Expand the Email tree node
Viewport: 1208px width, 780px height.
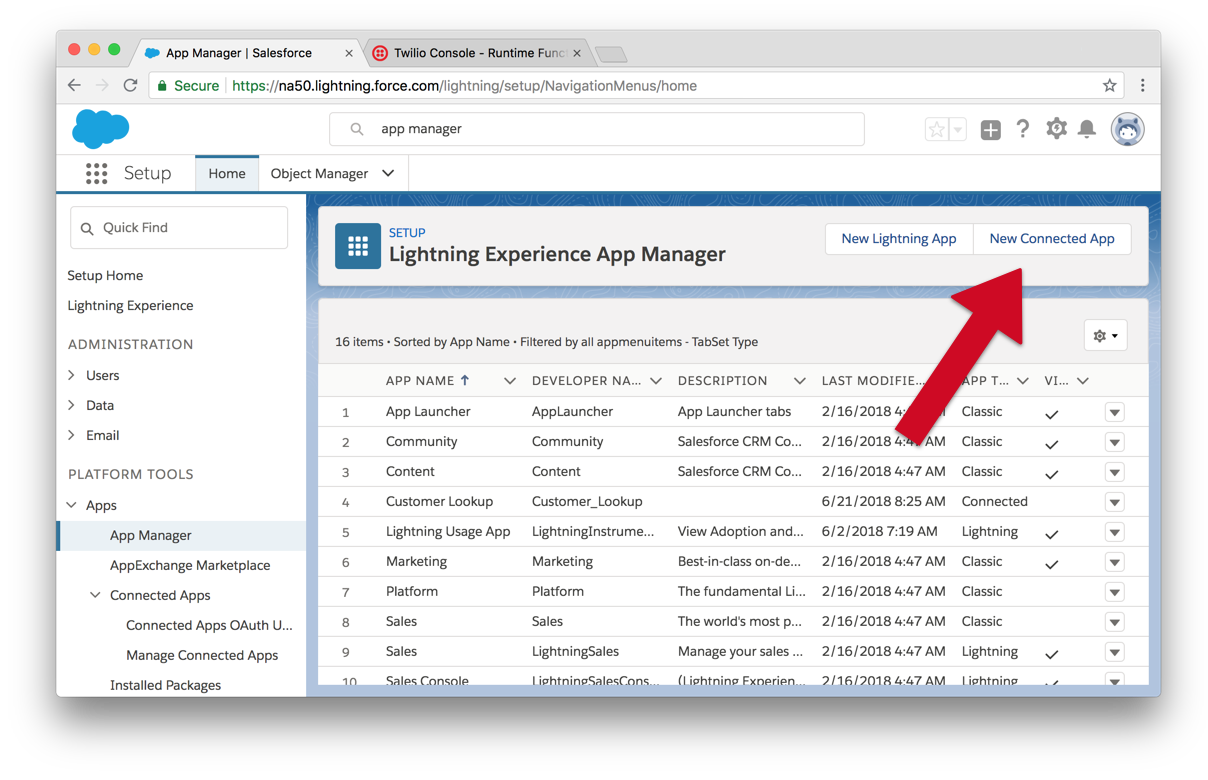point(72,435)
